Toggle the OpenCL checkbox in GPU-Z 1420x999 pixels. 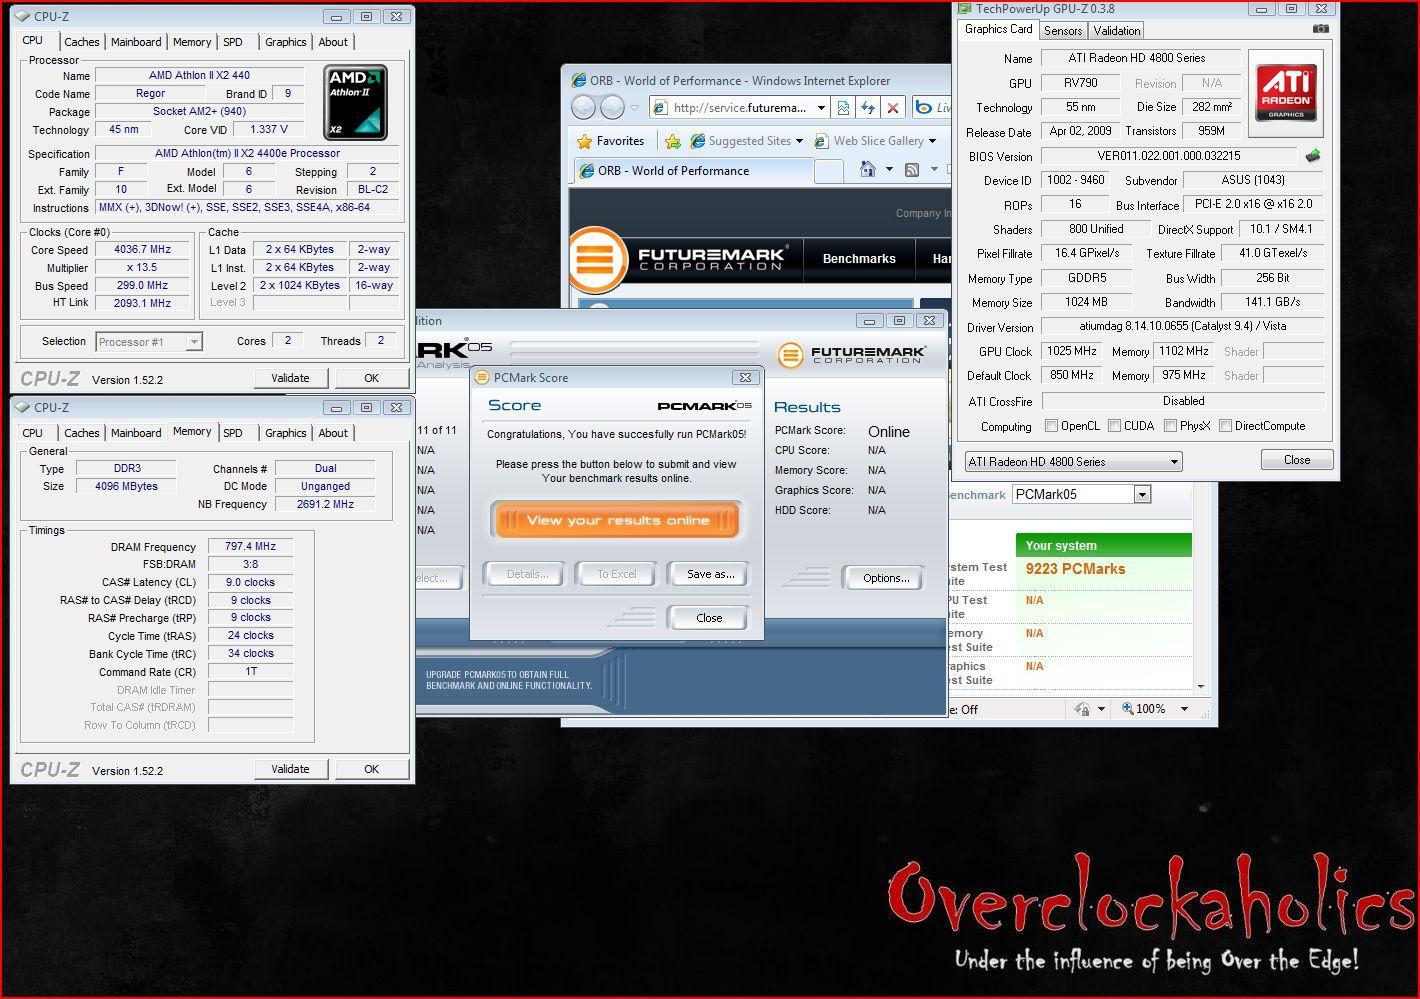tap(1051, 426)
